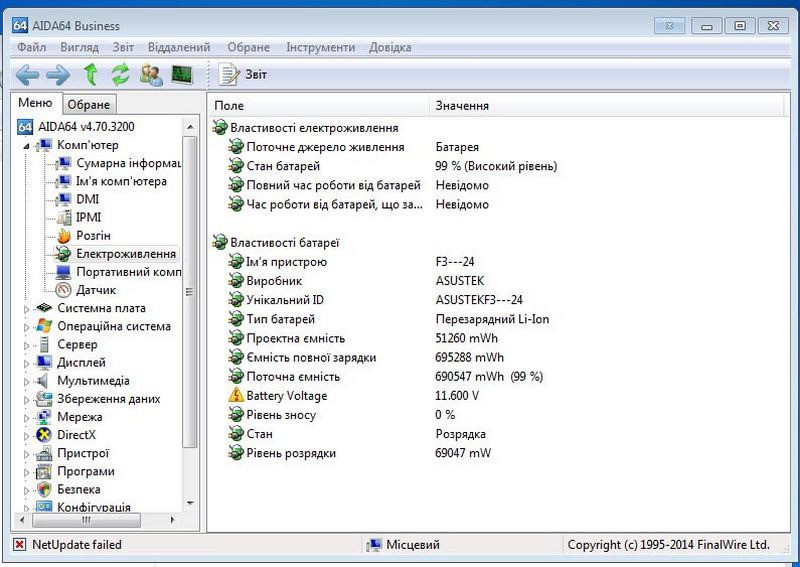Open the monitor diagnostics toolbar icon
800x567 pixels.
tap(182, 75)
